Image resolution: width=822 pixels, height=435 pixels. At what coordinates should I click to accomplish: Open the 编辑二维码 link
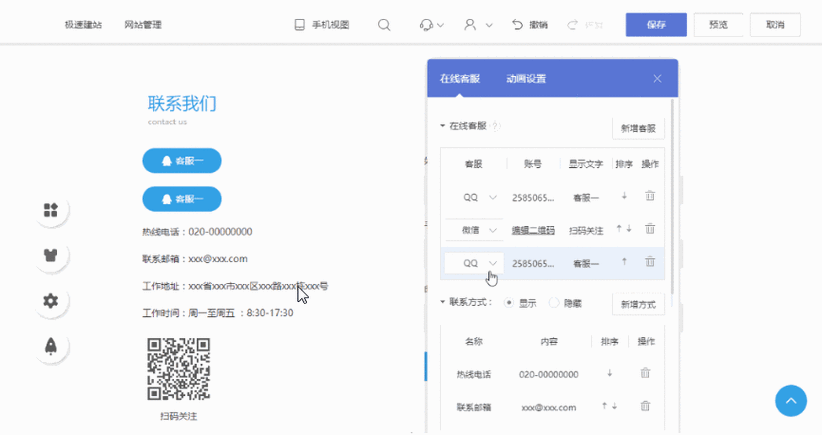533,230
